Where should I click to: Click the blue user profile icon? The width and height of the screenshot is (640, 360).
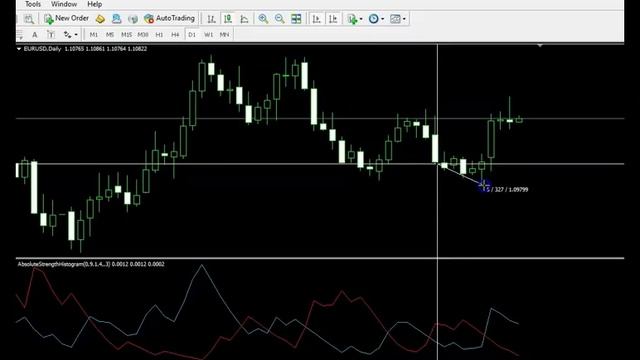116,19
